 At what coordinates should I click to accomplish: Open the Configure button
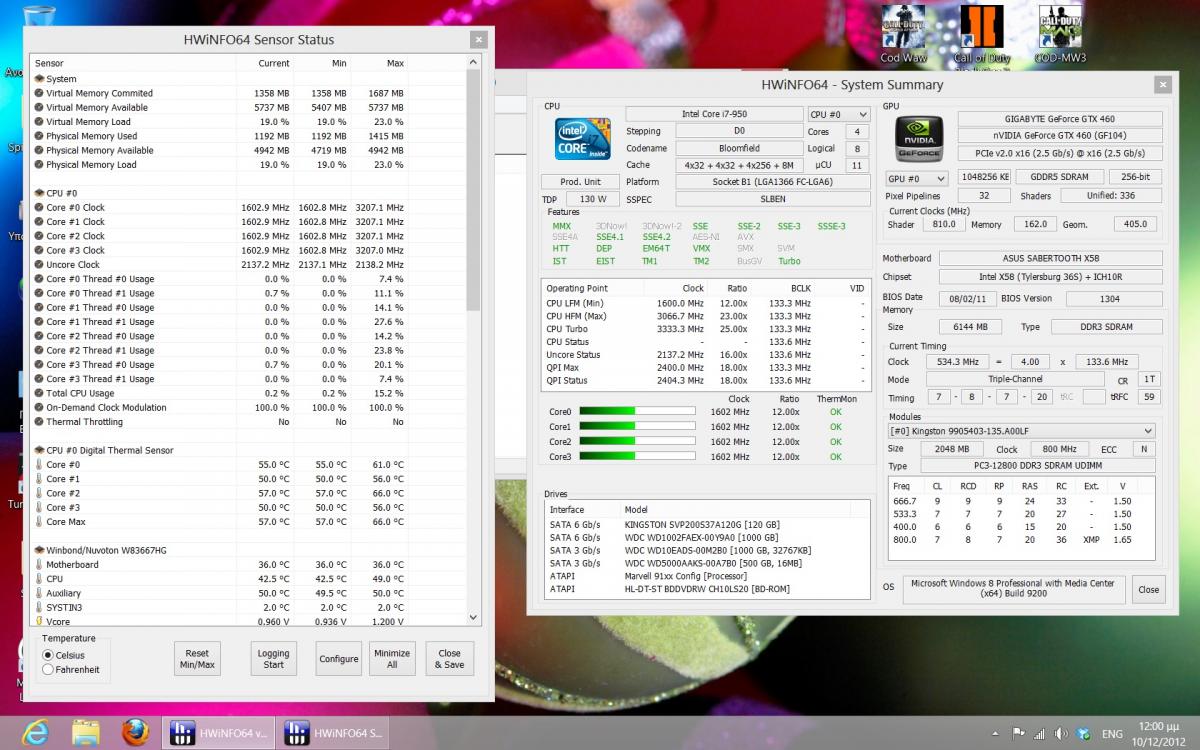coord(339,659)
